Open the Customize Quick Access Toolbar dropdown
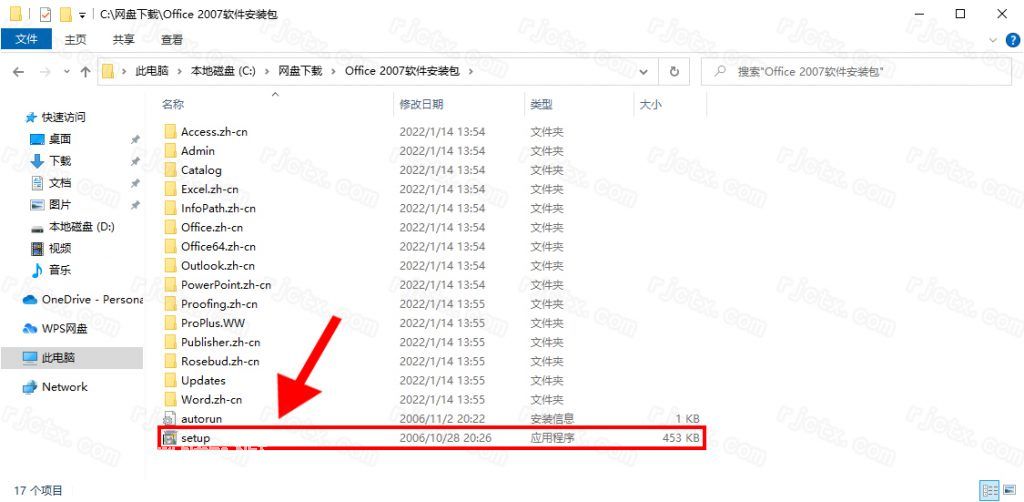This screenshot has height=502, width=1024. pos(82,14)
